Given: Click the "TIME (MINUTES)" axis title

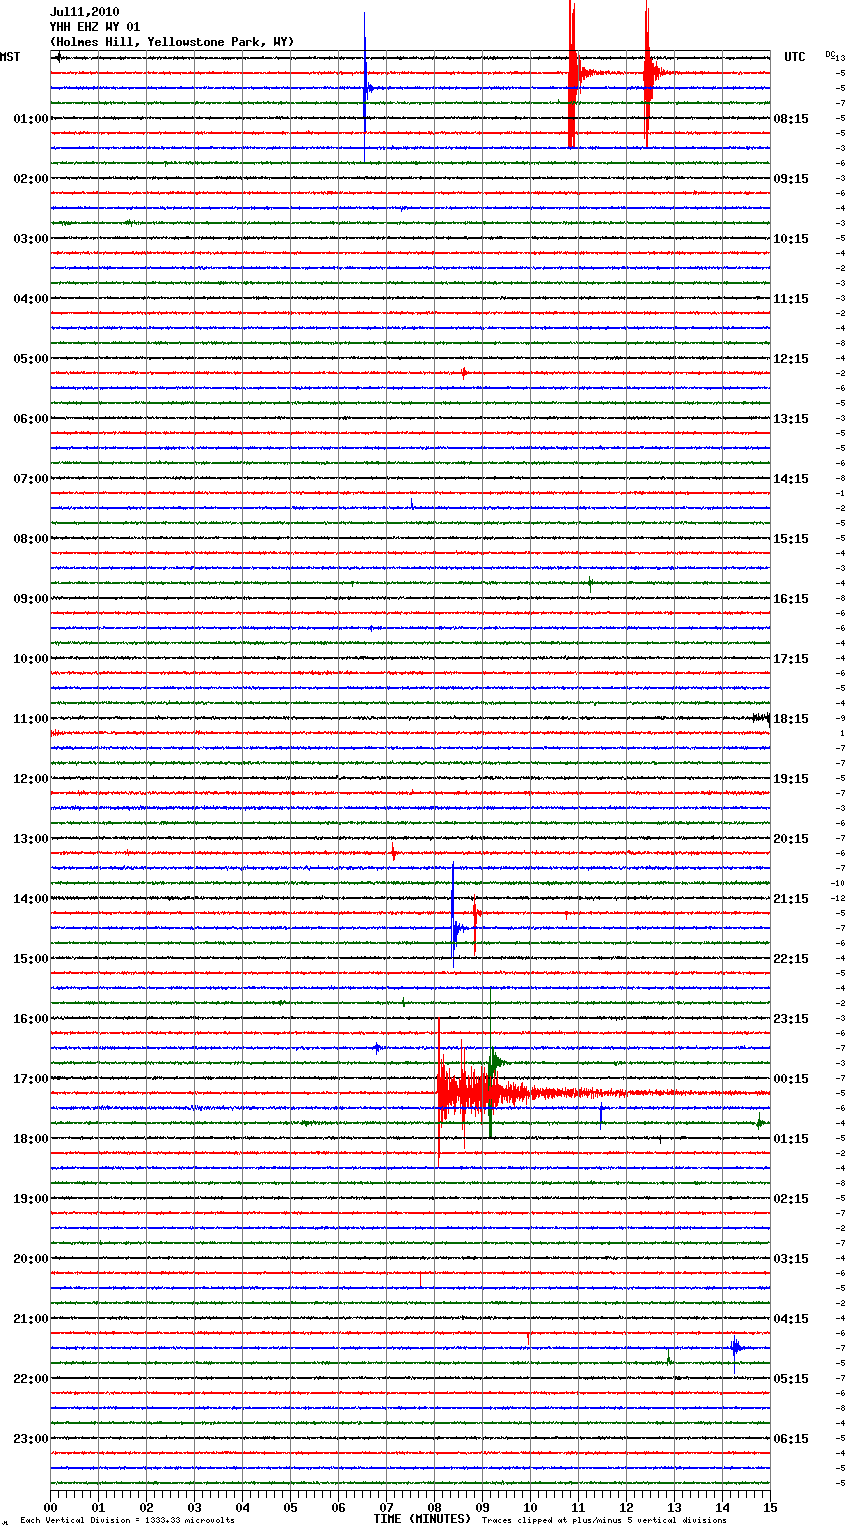Looking at the screenshot, I should click(x=422, y=1519).
